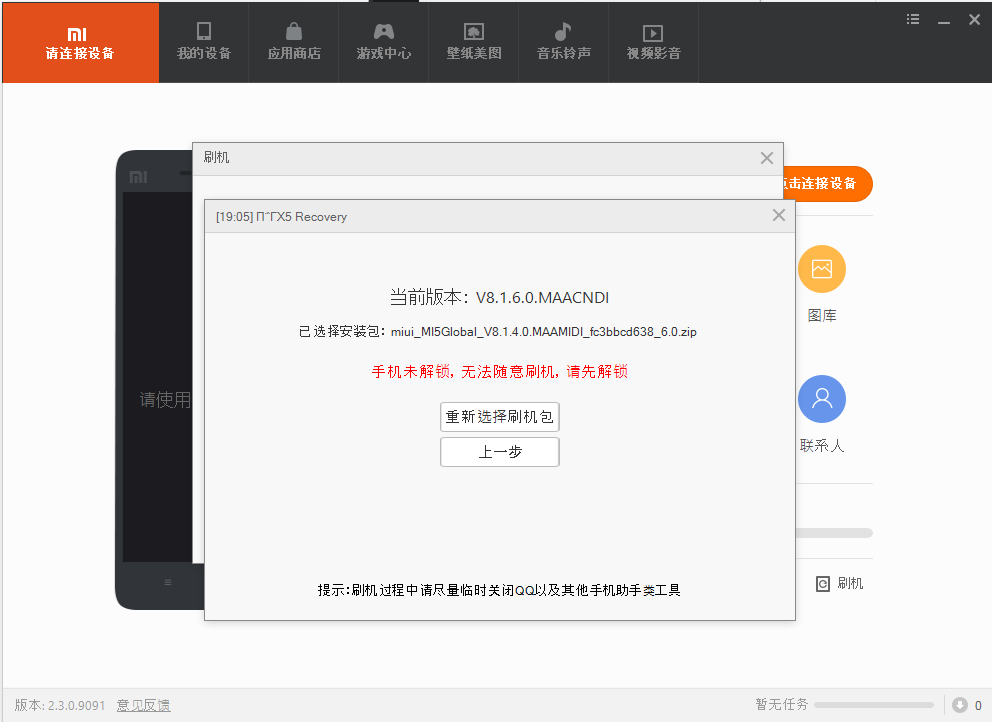
Task: Click the 请连接设备 MI logo tab
Action: click(x=80, y=43)
